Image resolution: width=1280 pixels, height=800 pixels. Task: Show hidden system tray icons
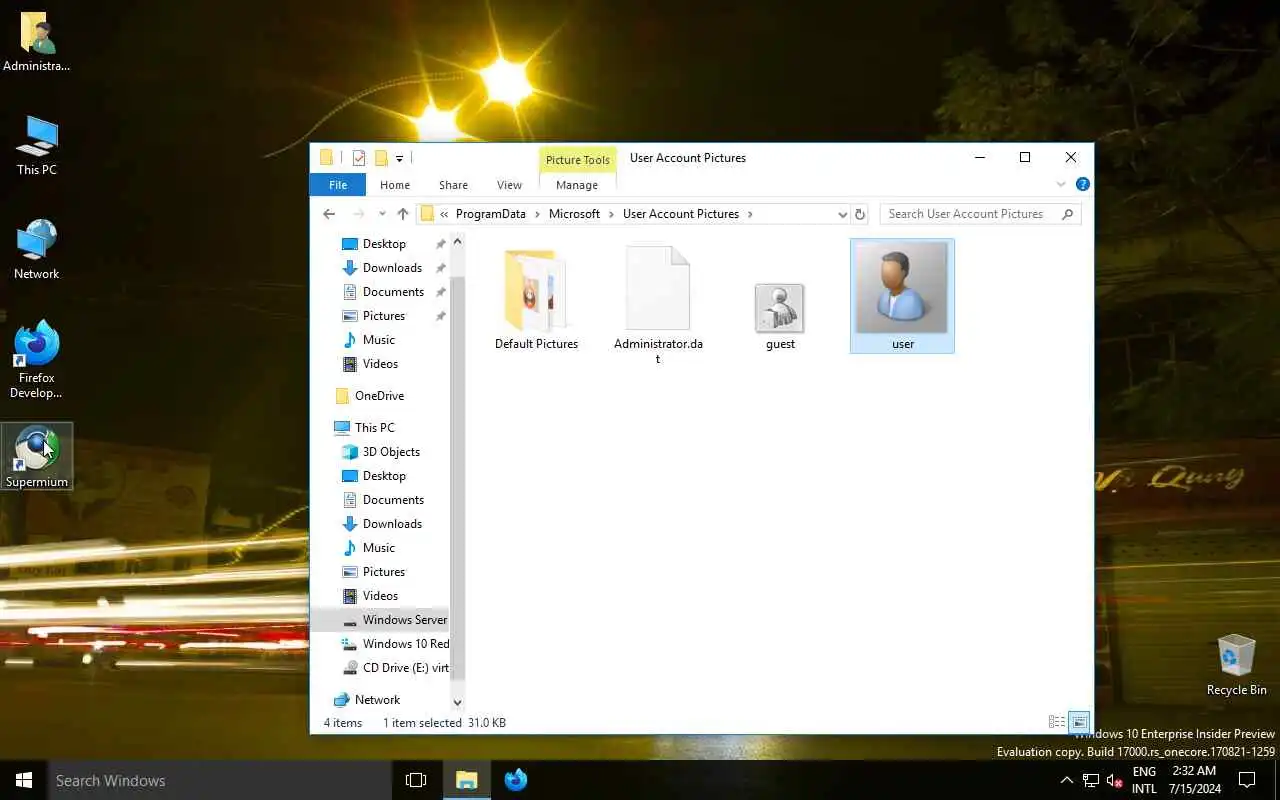tap(1066, 780)
